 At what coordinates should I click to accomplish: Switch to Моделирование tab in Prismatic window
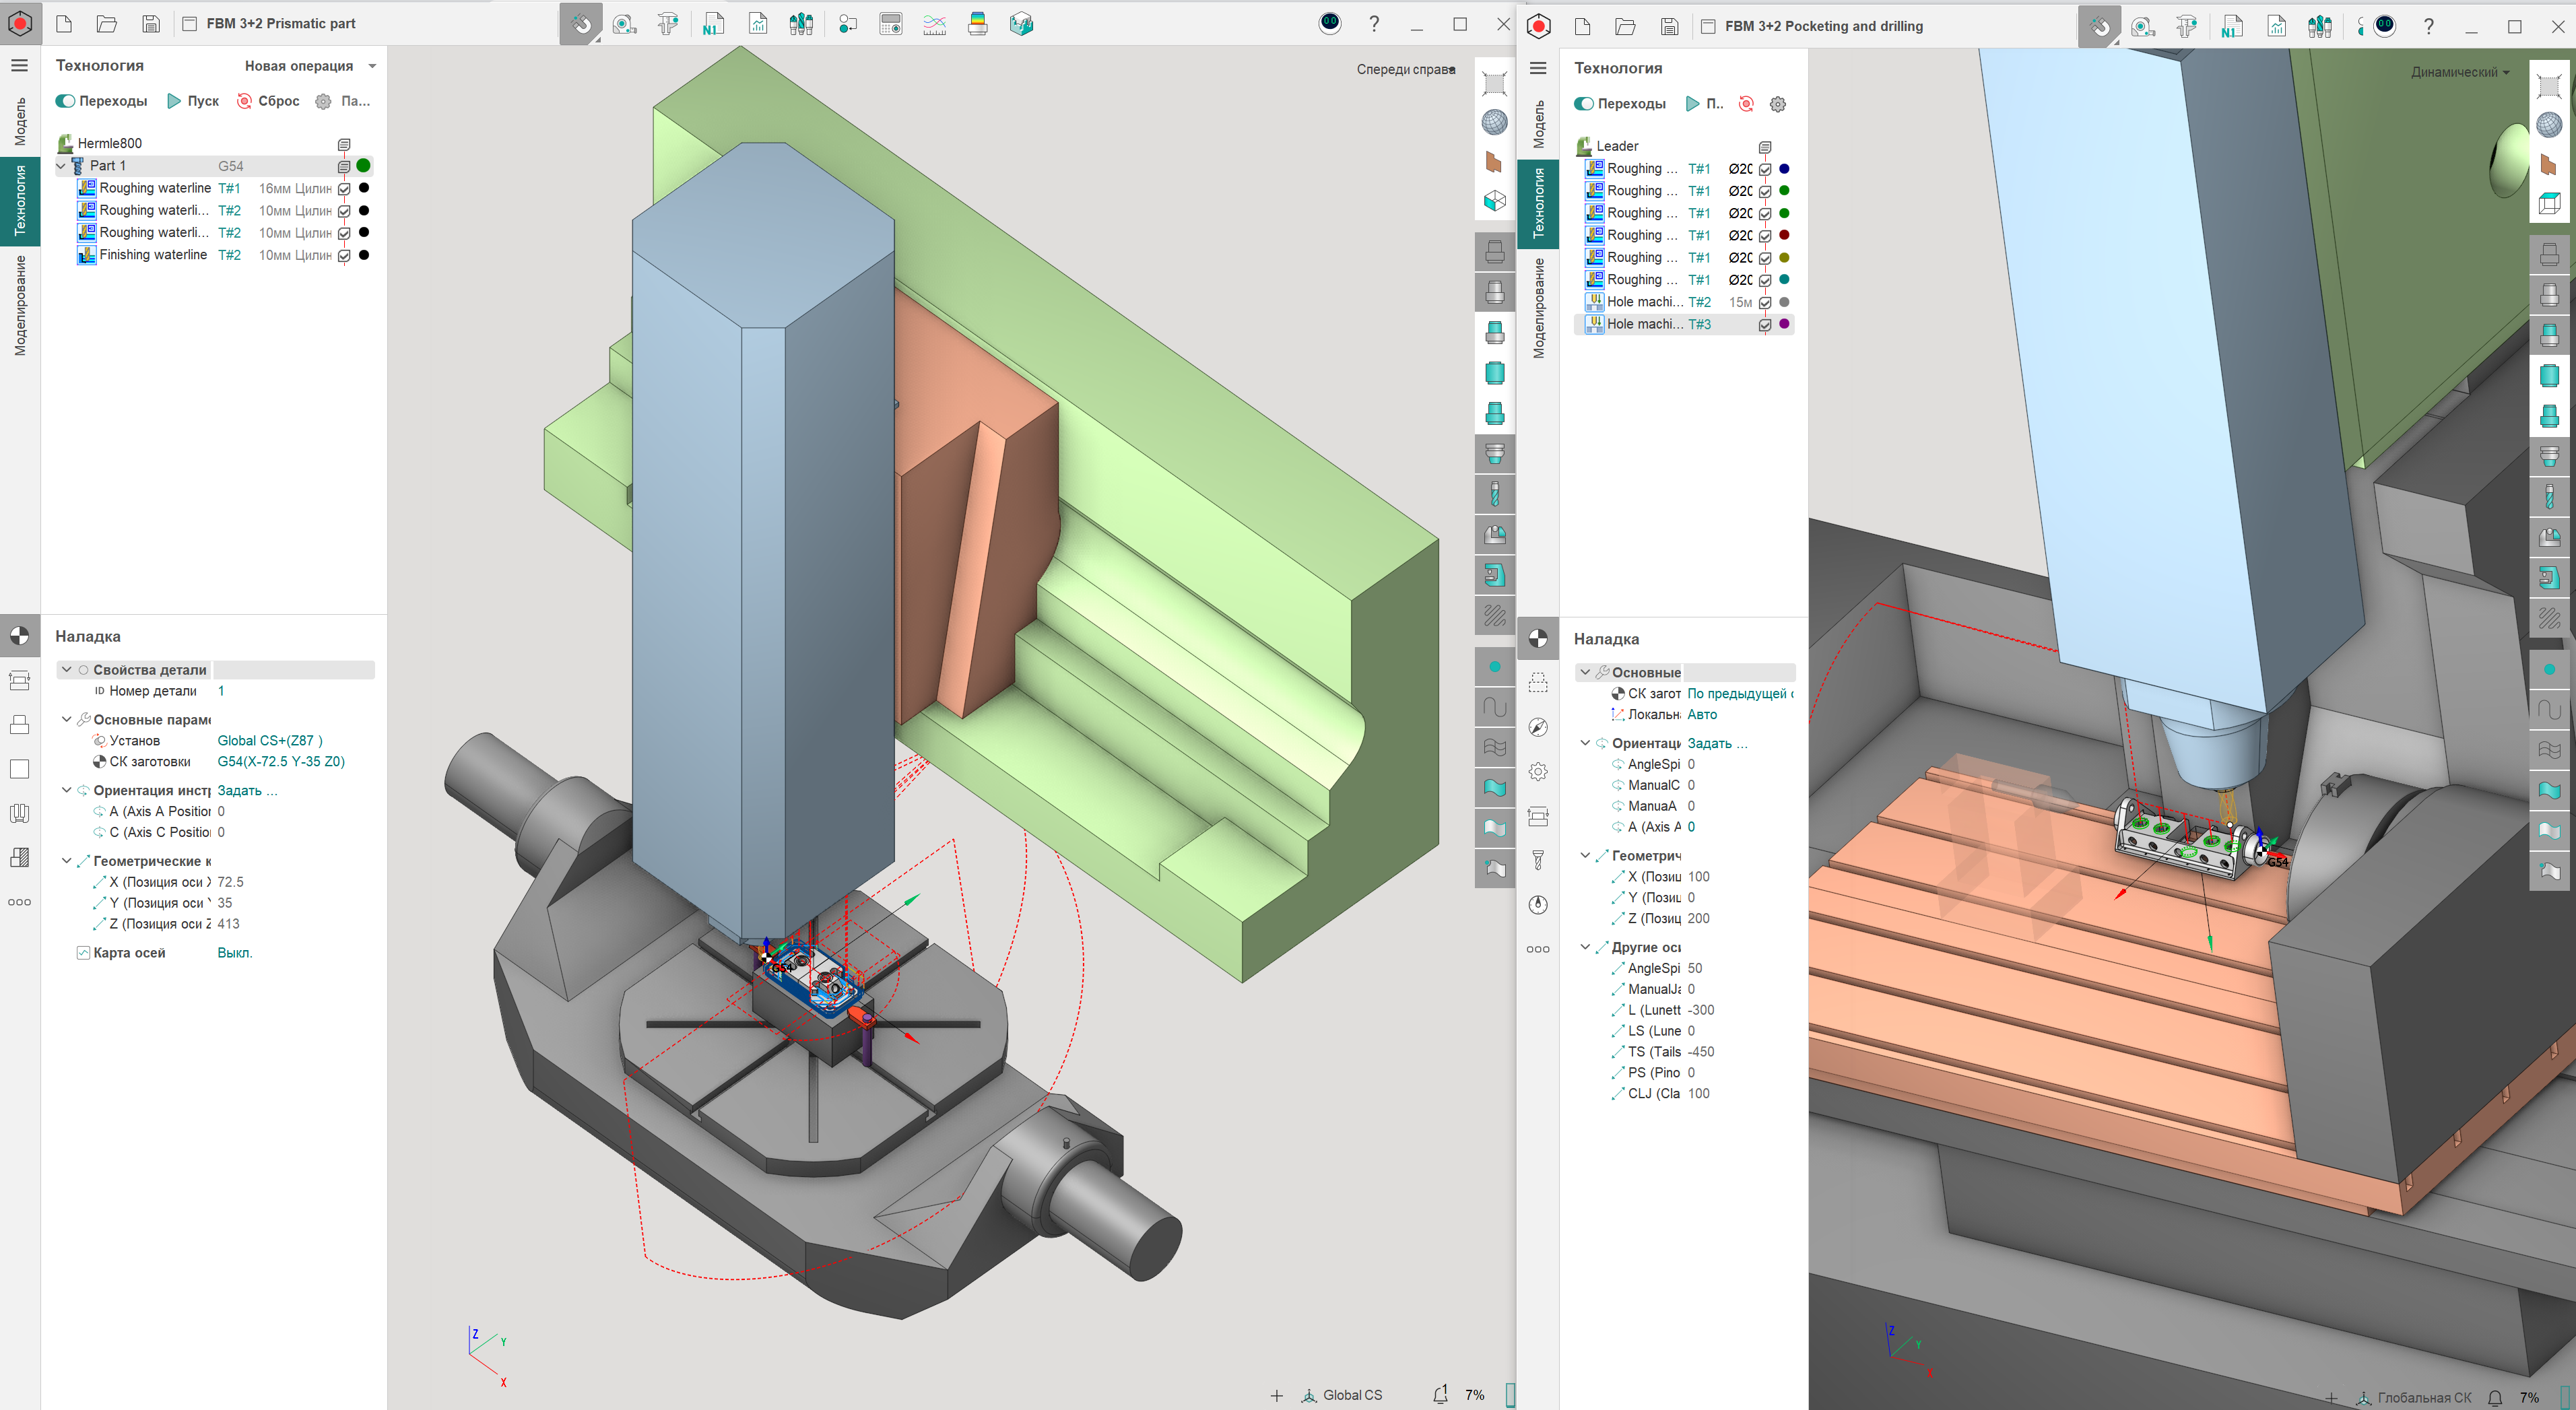pos(20,305)
